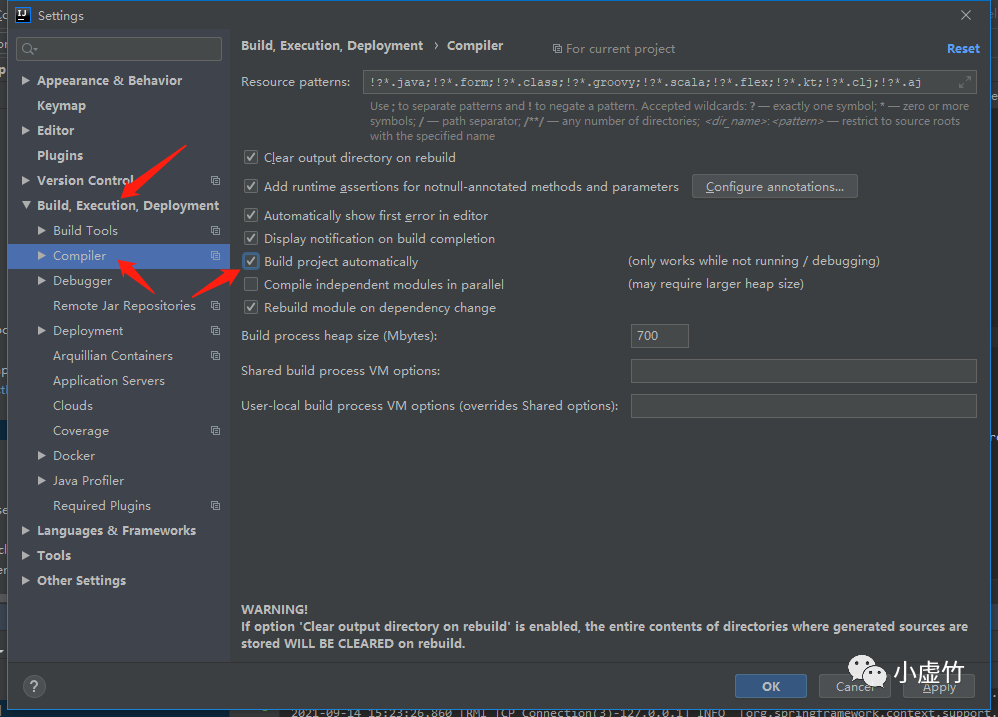Screen dimensions: 998x717
Task: Expand the Java Profiler arrow
Action: click(x=41, y=481)
